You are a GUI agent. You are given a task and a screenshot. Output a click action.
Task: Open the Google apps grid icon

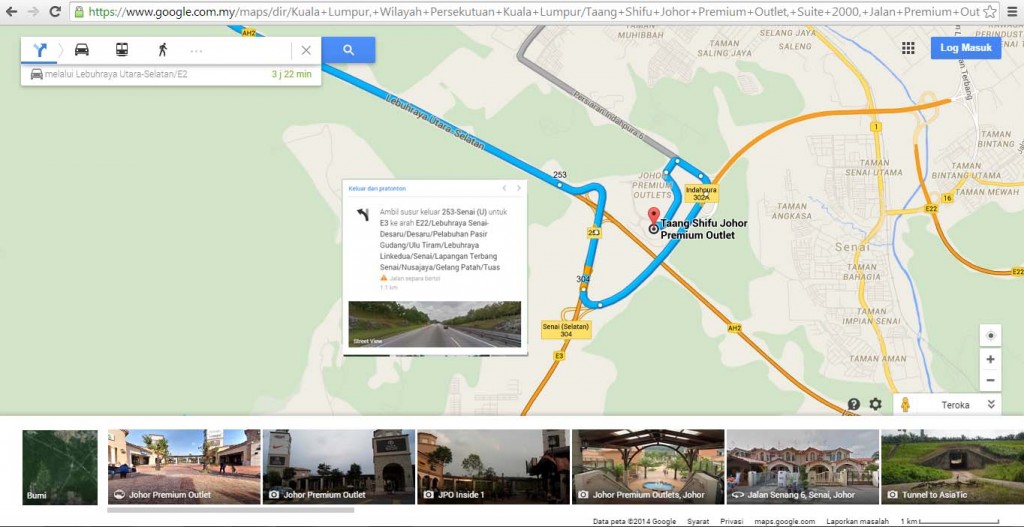[x=908, y=48]
